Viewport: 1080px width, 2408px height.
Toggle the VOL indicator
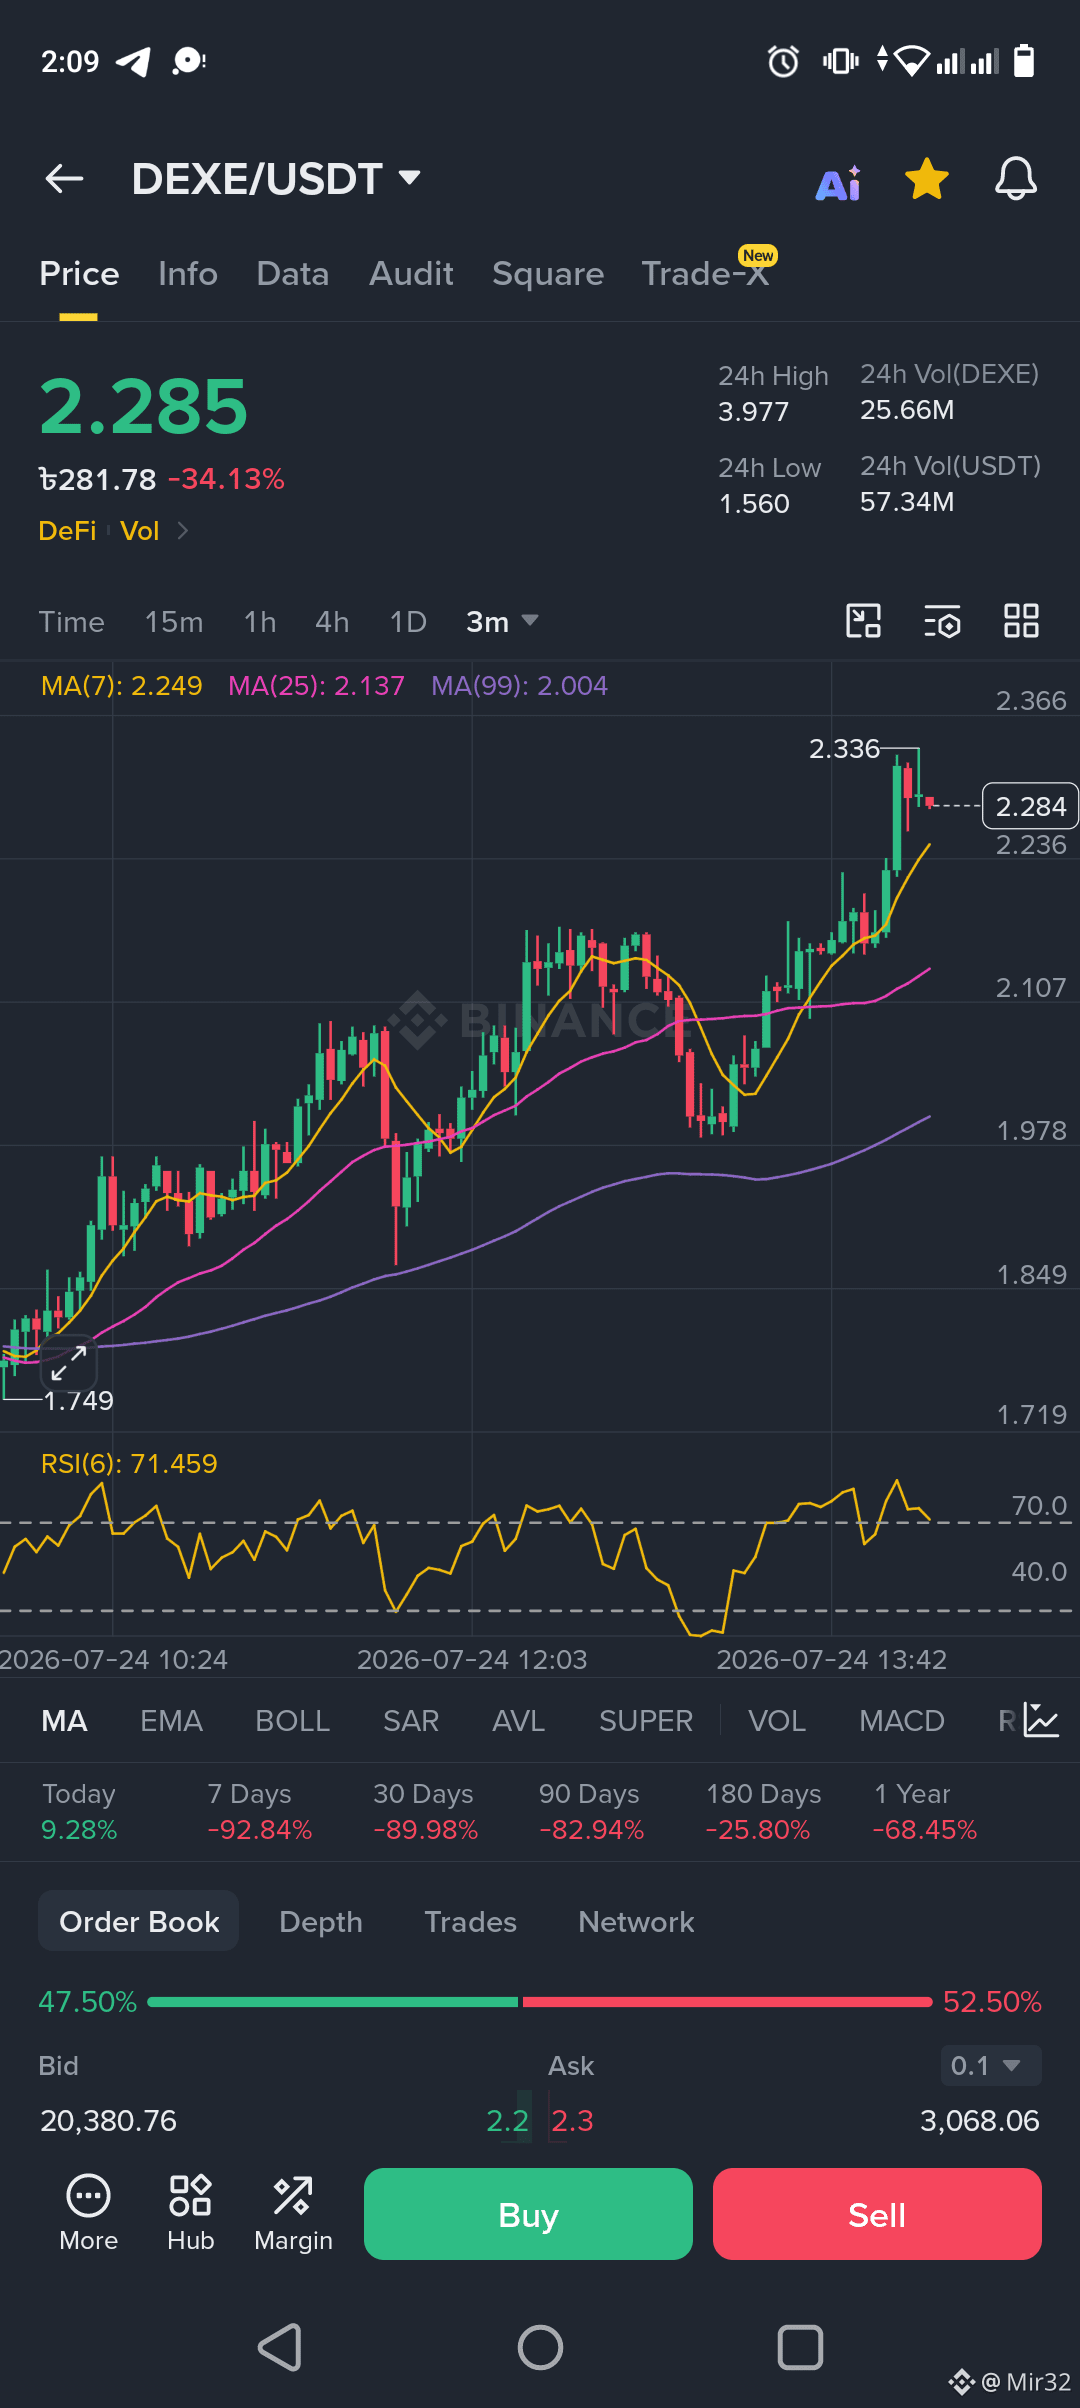(x=777, y=1721)
